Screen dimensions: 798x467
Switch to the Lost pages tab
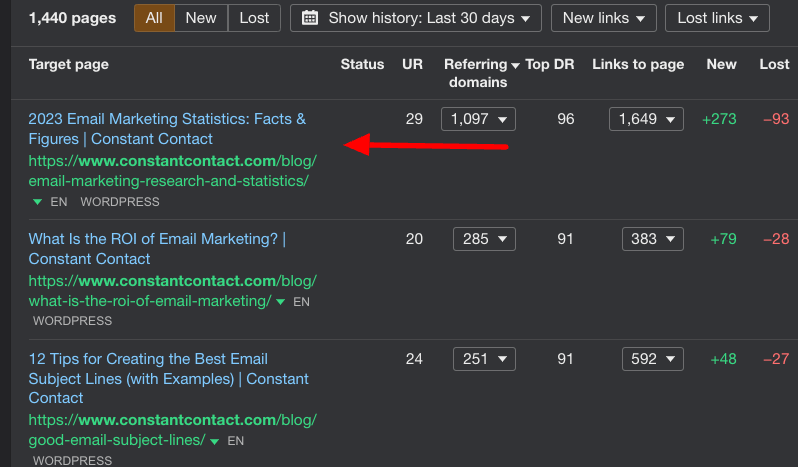point(254,18)
